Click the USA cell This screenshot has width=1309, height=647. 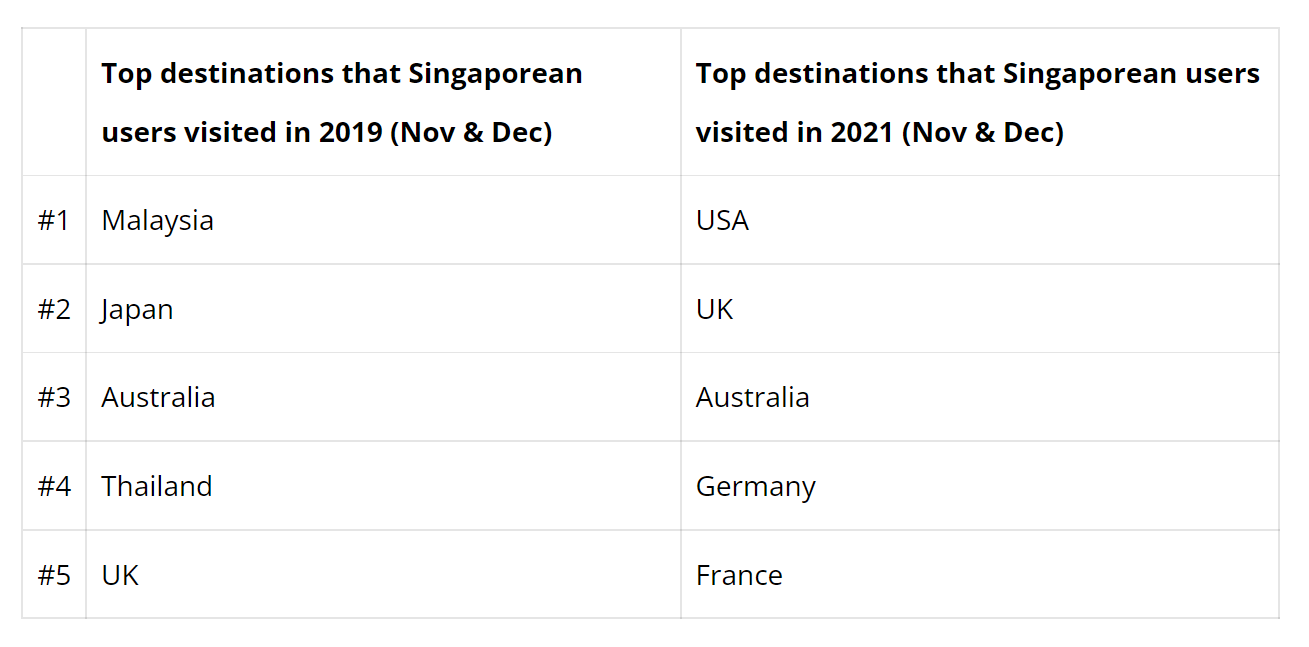pos(722,220)
